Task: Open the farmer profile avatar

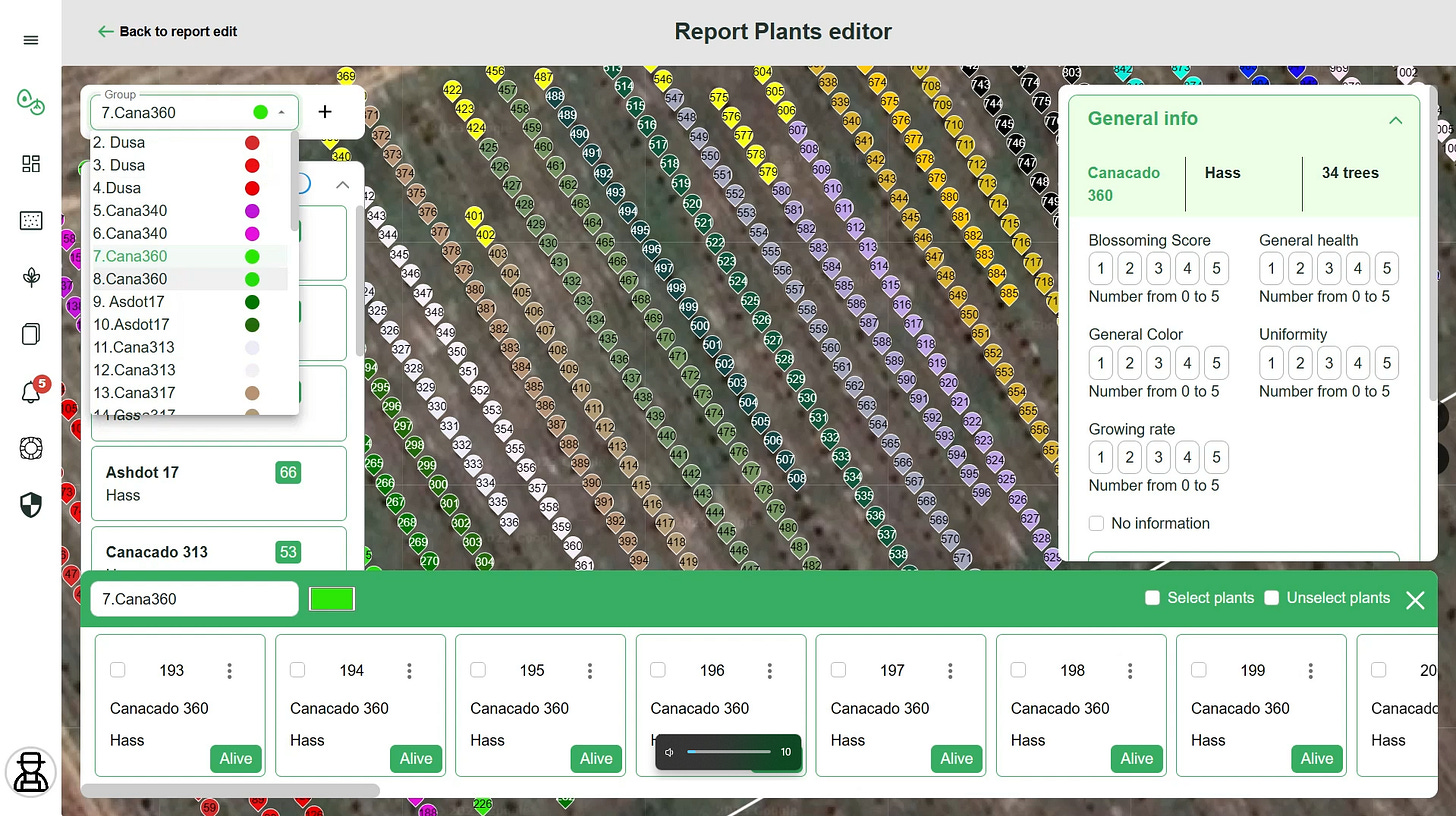Action: click(x=30, y=771)
